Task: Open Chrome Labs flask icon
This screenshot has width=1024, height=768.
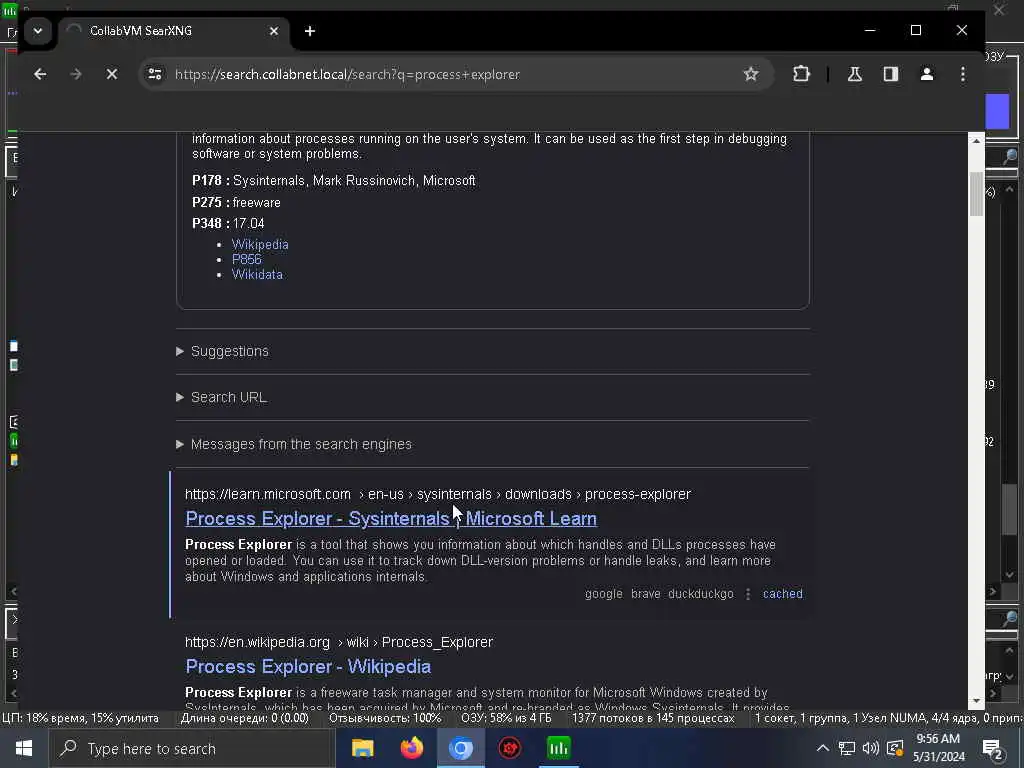Action: point(855,74)
